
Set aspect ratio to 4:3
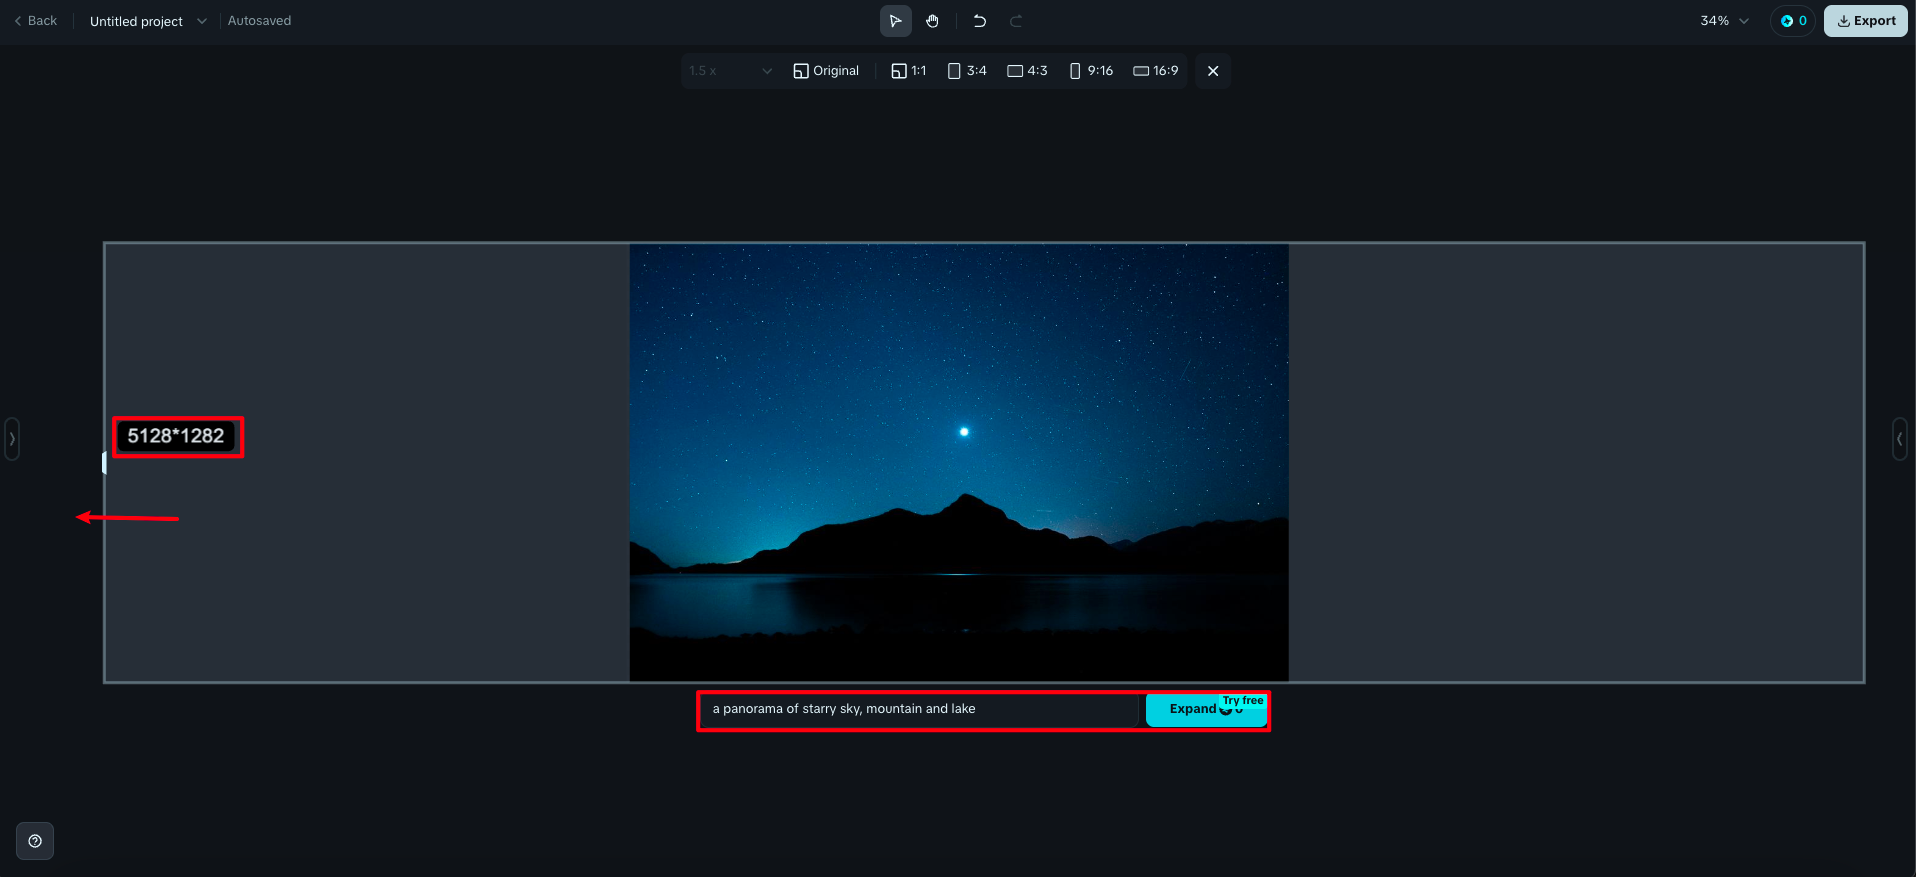[1027, 71]
